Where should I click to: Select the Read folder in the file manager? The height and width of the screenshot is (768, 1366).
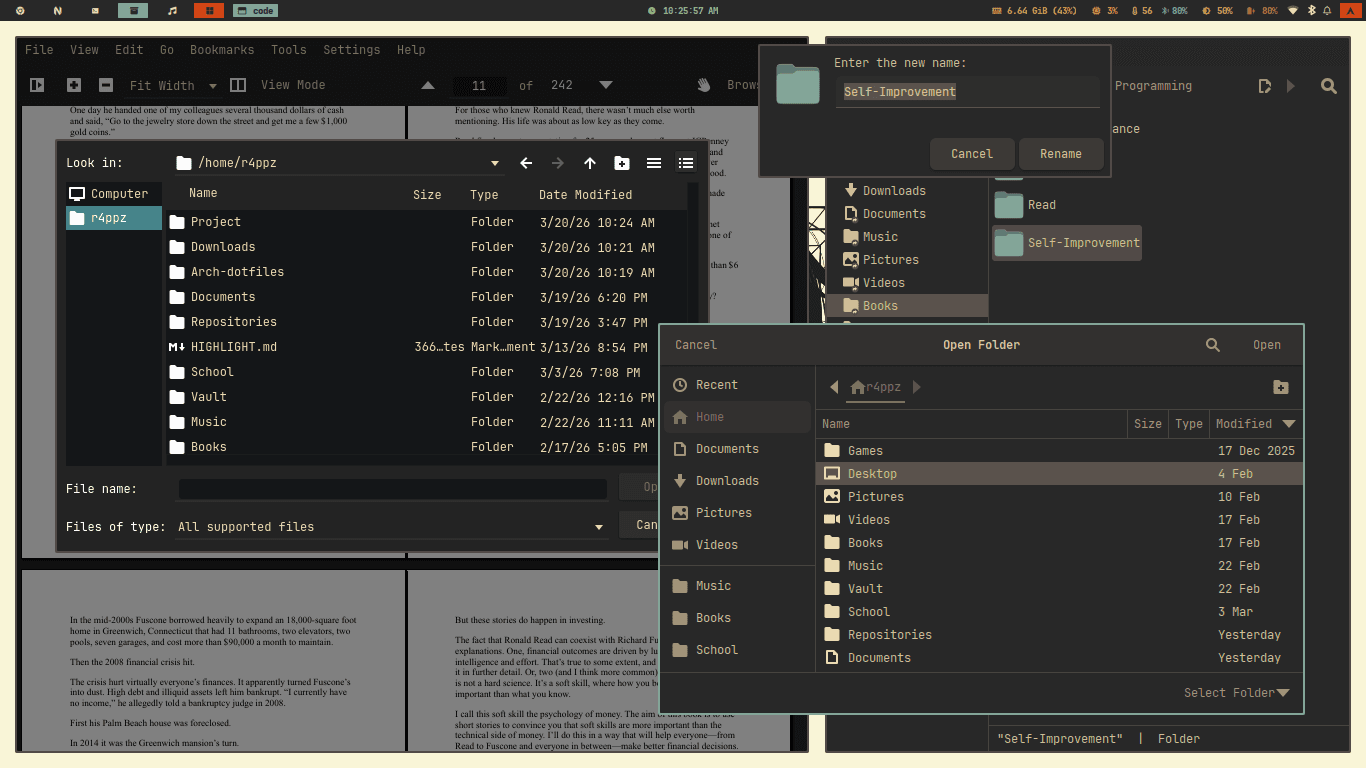click(1025, 205)
